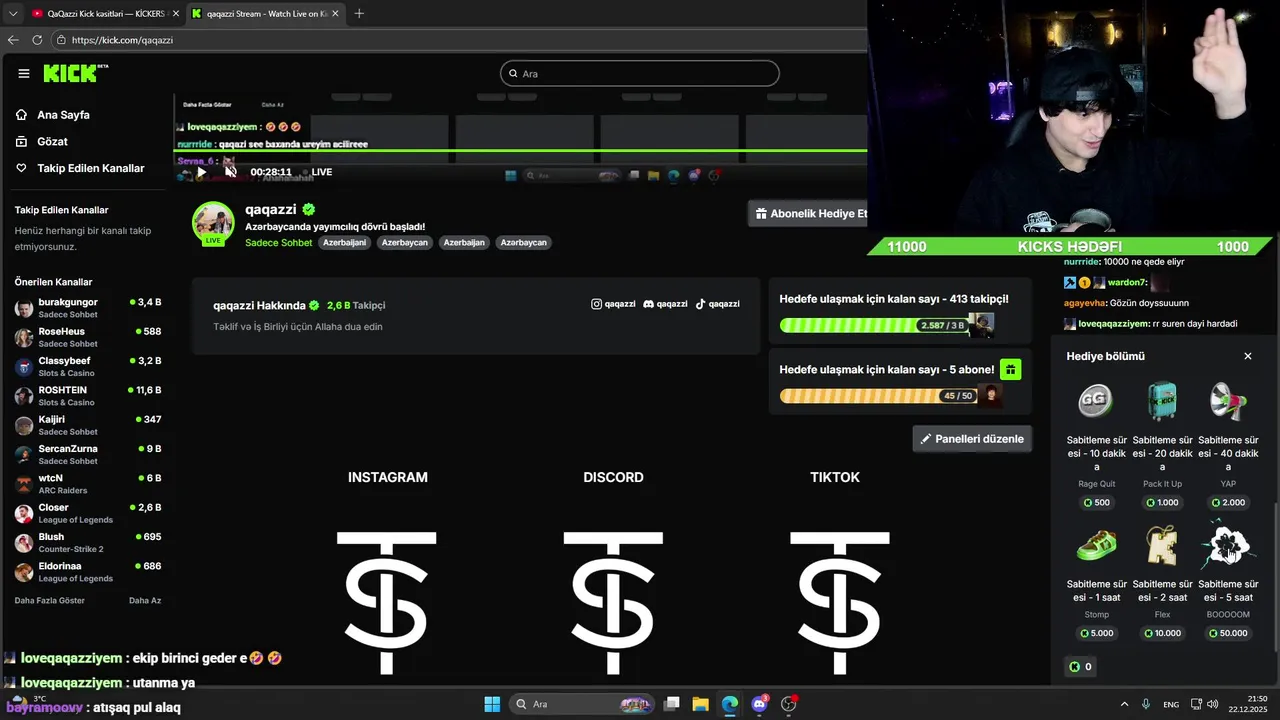Select the Azerbaijan tag
This screenshot has height=720, width=1280.
(464, 243)
